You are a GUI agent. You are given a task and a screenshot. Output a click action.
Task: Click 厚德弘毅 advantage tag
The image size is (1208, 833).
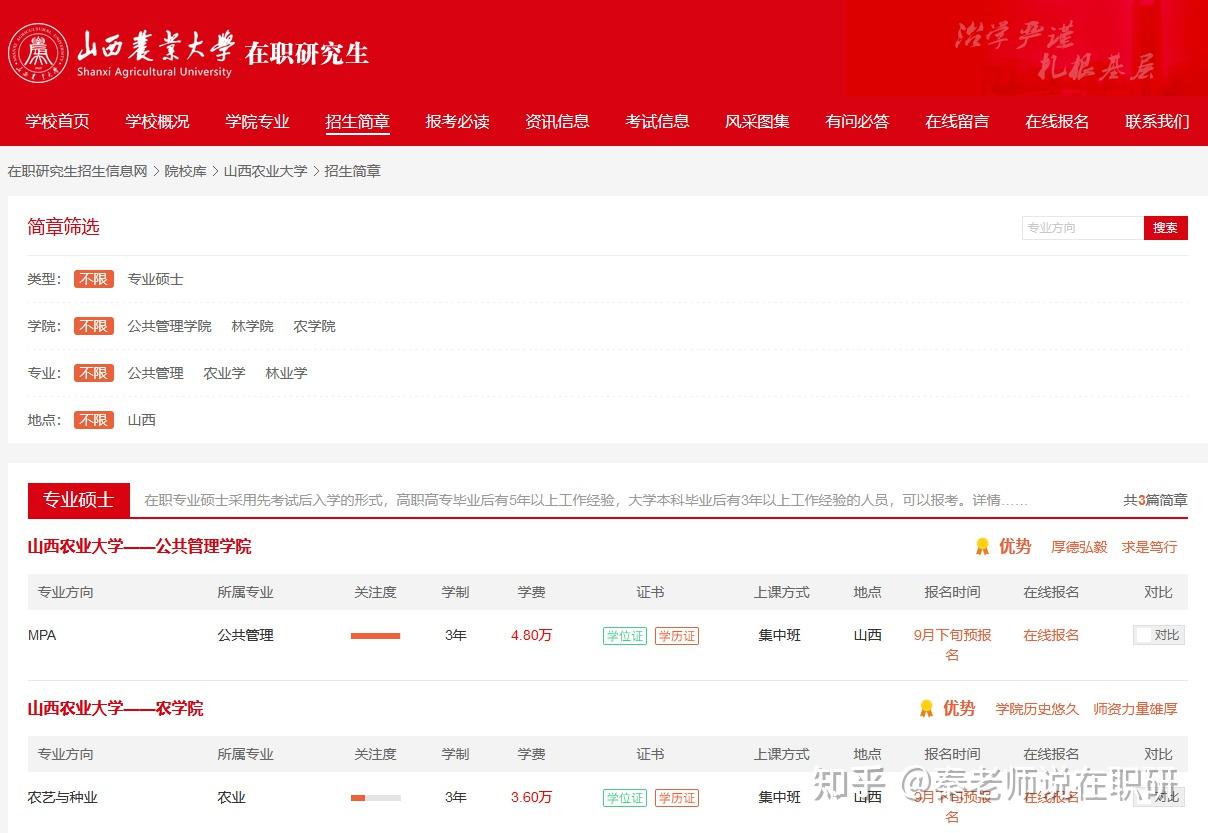pyautogui.click(x=1079, y=547)
